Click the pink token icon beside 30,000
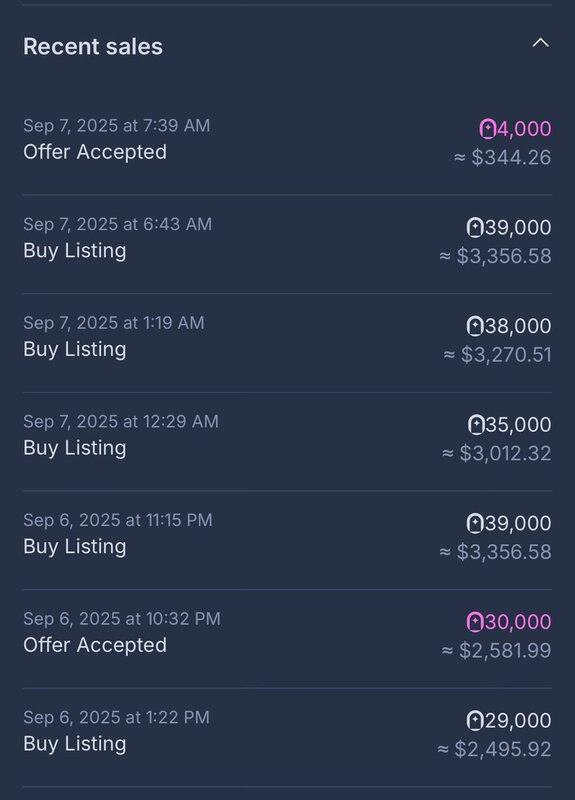The image size is (575, 800). click(x=474, y=621)
